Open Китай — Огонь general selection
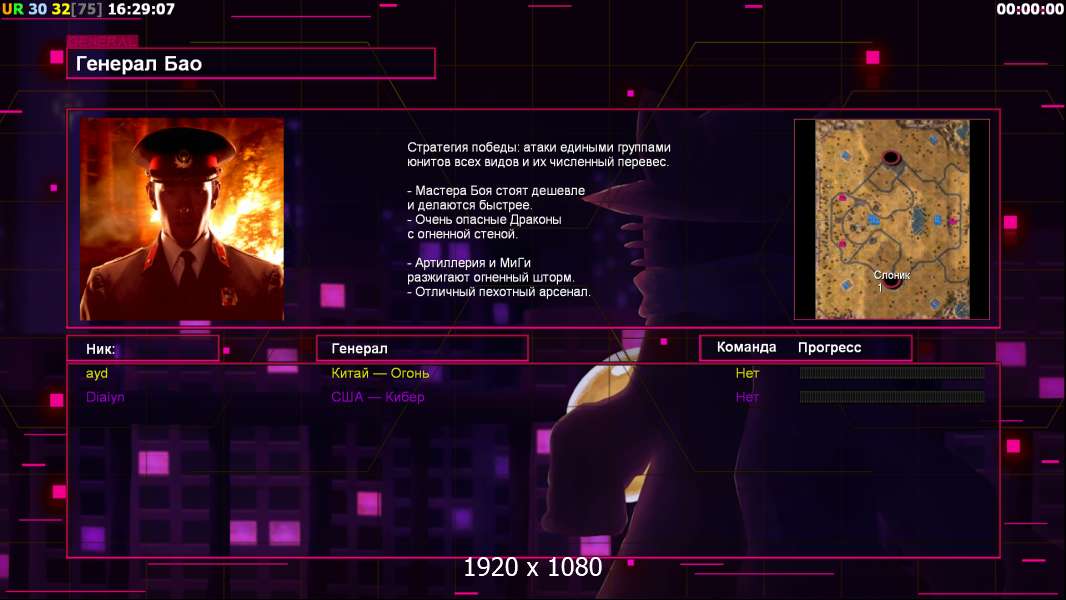1066x600 pixels. point(380,373)
